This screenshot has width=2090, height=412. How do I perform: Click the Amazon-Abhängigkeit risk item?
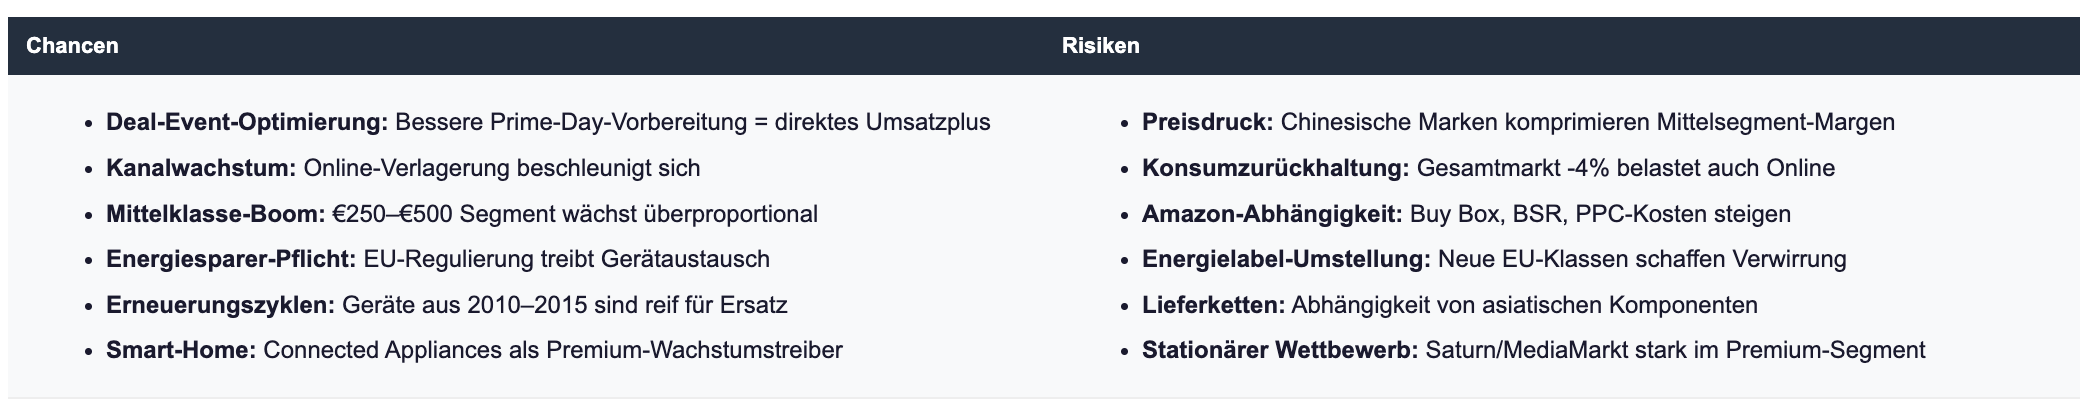click(x=1272, y=214)
